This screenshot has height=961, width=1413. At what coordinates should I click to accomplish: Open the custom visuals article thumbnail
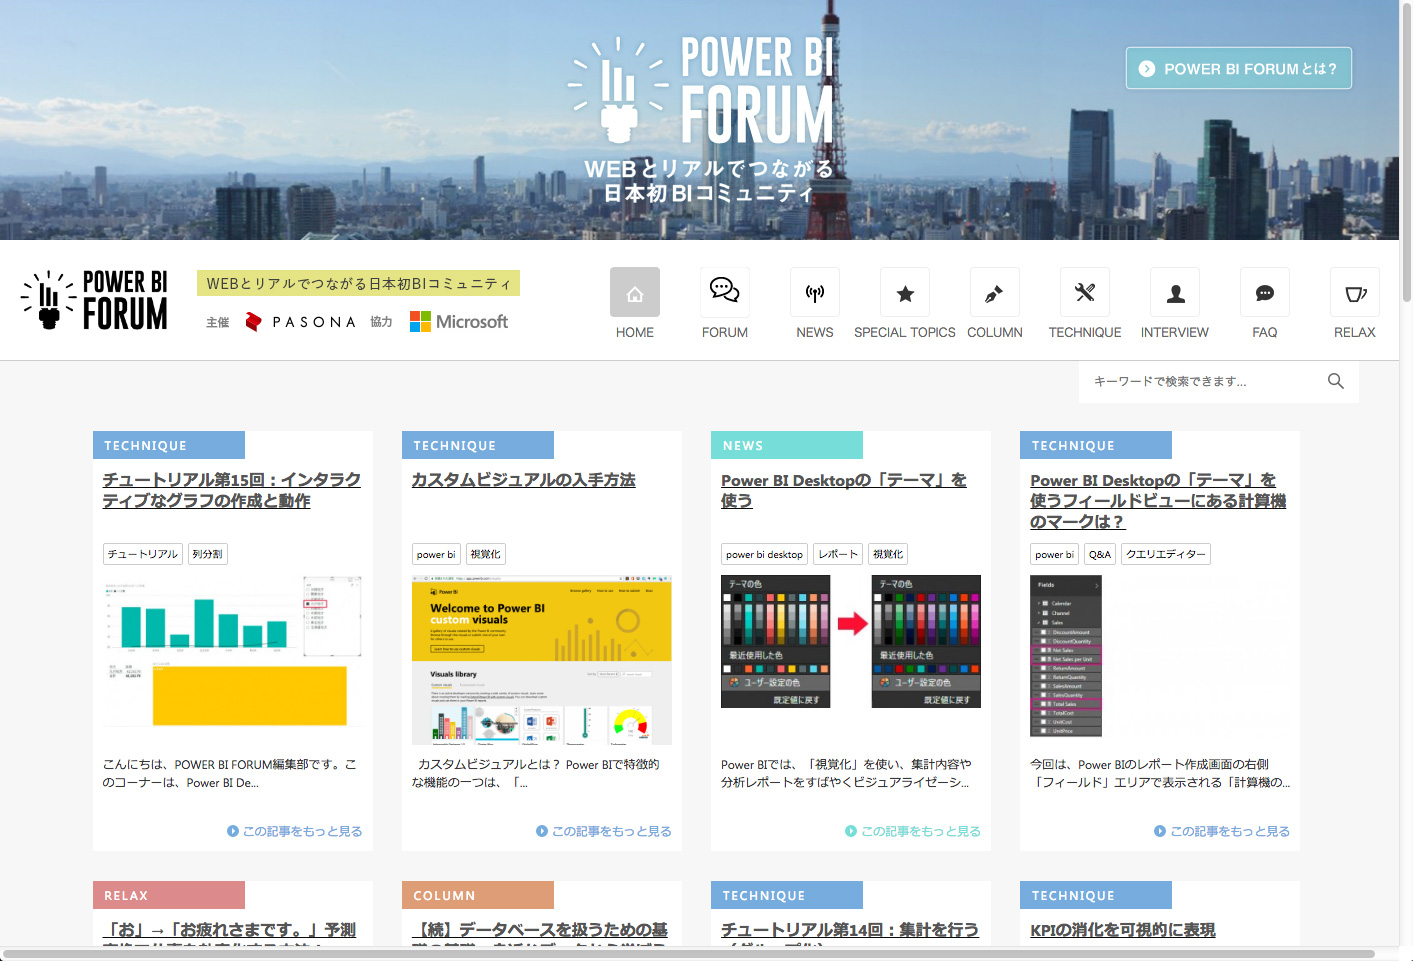click(541, 659)
